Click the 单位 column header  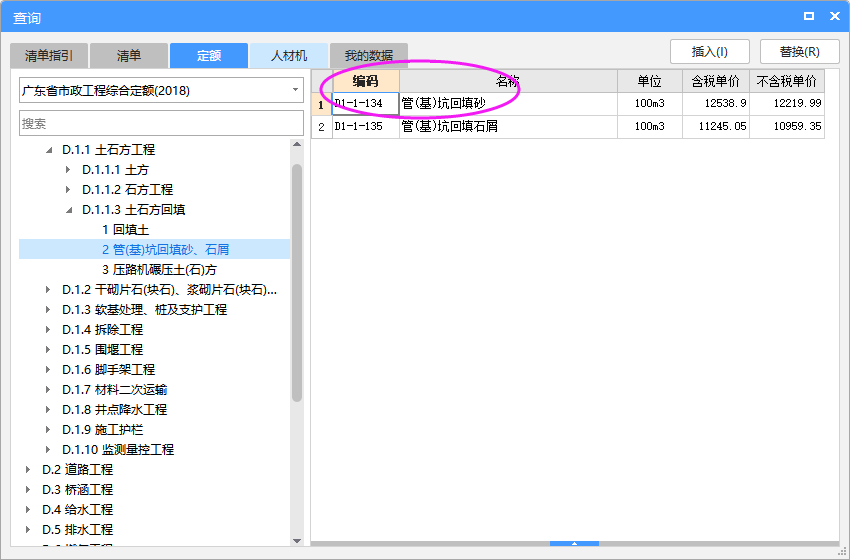point(650,81)
